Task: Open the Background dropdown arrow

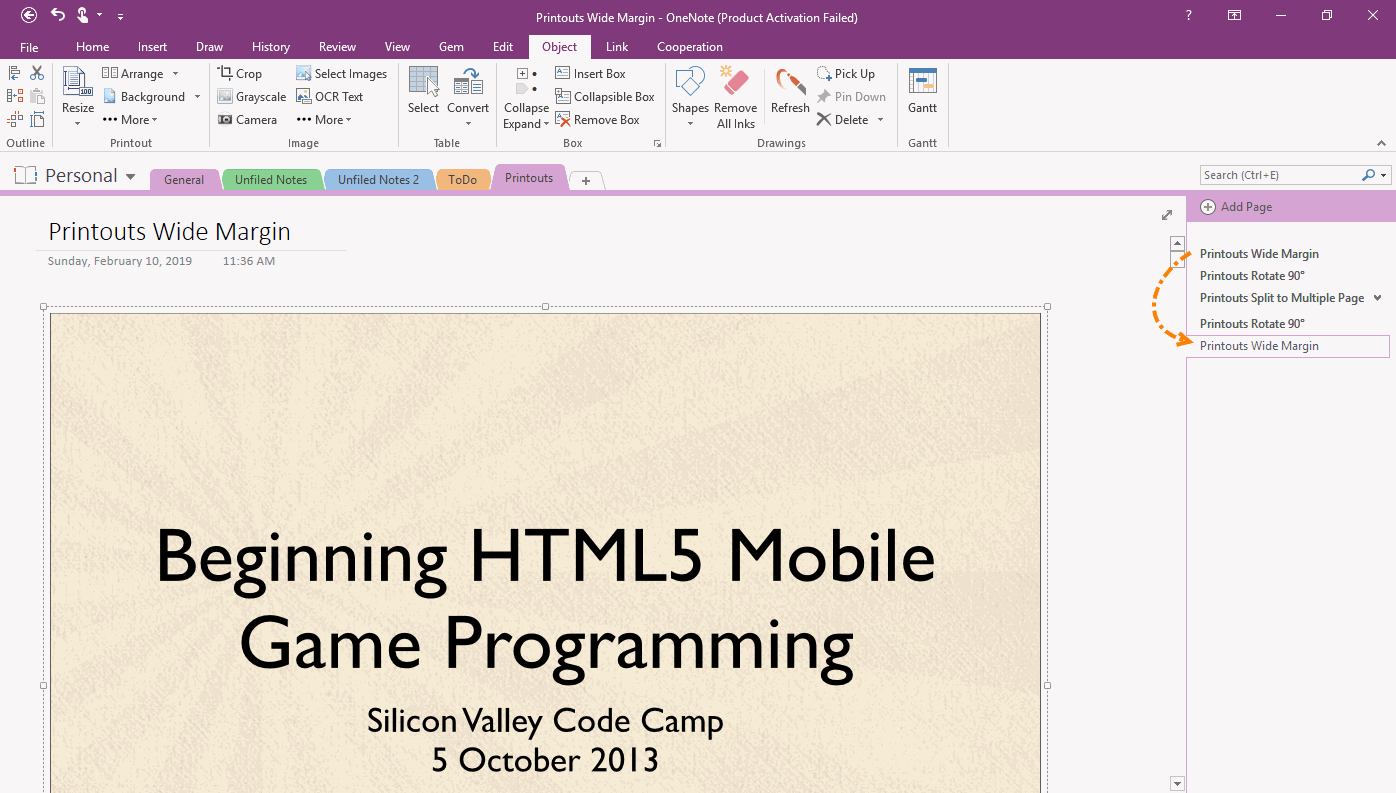Action: point(197,97)
